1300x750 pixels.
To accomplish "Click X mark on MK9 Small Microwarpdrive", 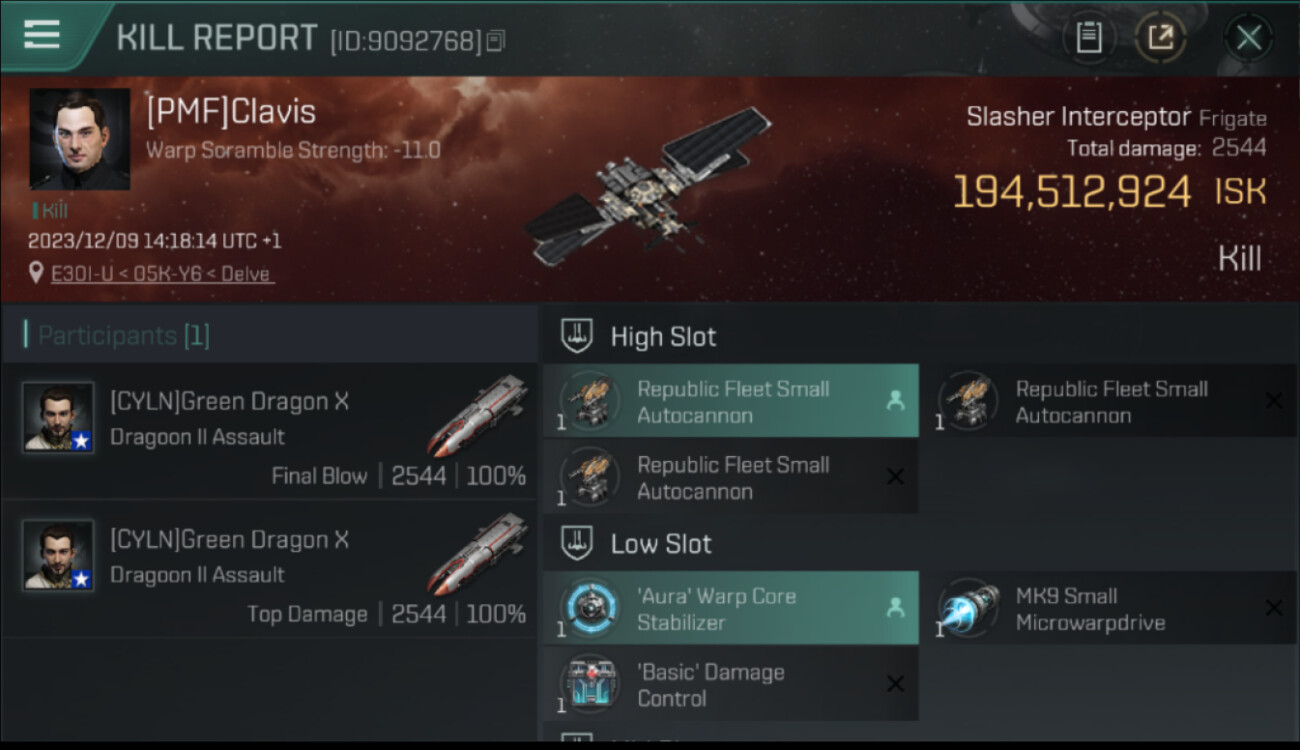I will pos(1274,608).
